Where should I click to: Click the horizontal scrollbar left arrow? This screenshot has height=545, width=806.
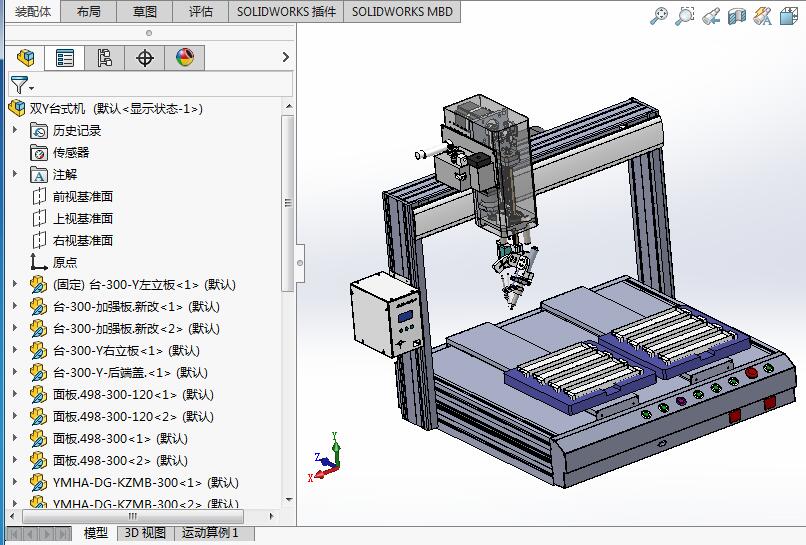pos(12,516)
